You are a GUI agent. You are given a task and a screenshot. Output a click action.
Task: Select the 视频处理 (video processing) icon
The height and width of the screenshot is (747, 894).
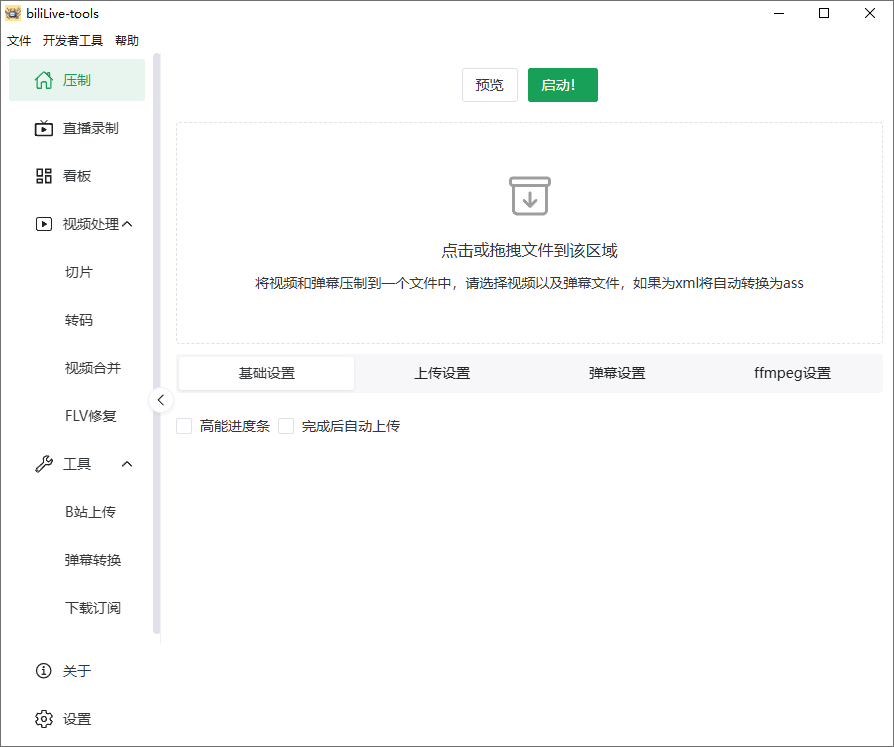(44, 224)
